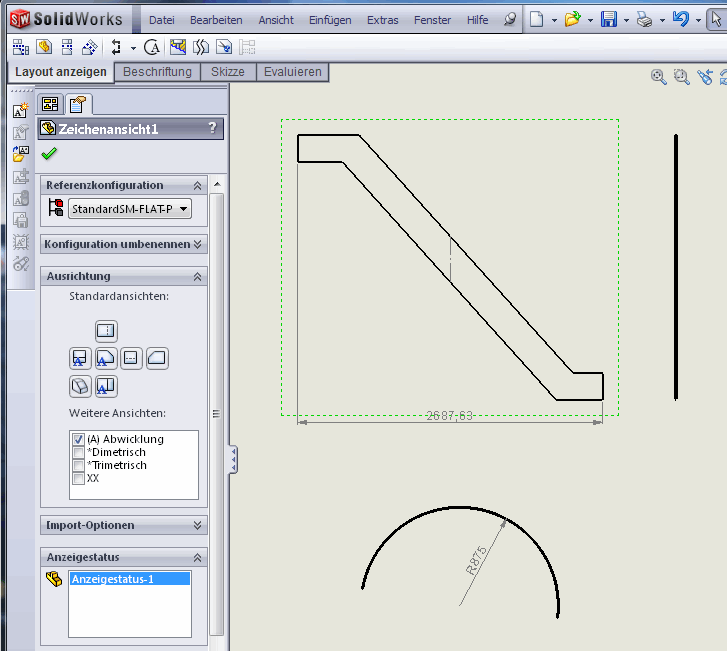Check the *Trimetrisch view checkbox
The image size is (727, 651).
(x=79, y=465)
